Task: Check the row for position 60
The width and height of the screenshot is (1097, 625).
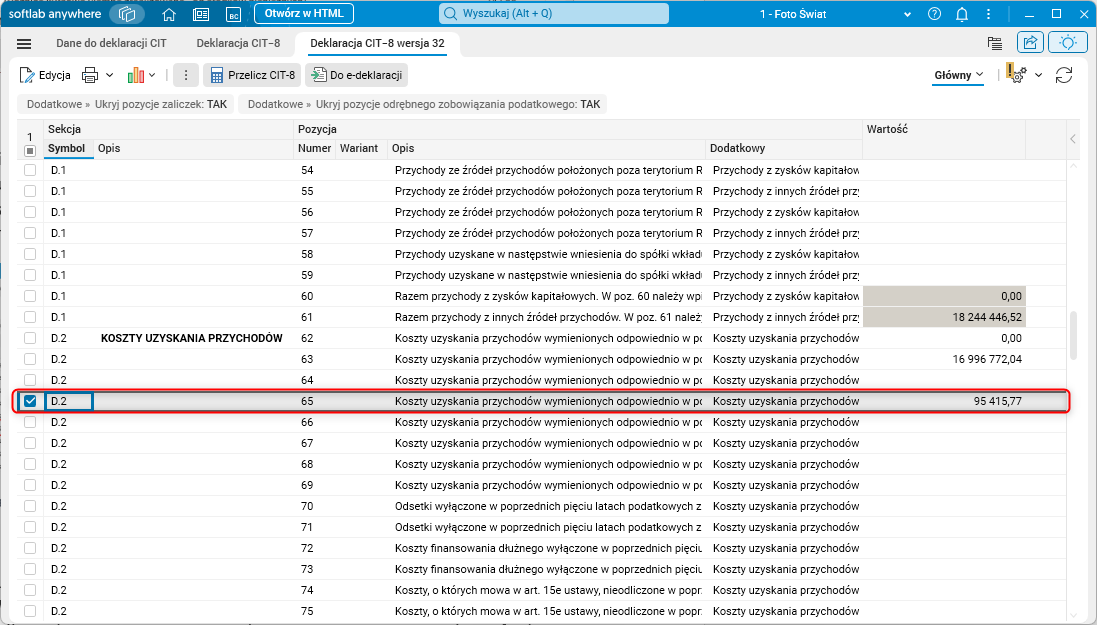Action: (30, 296)
